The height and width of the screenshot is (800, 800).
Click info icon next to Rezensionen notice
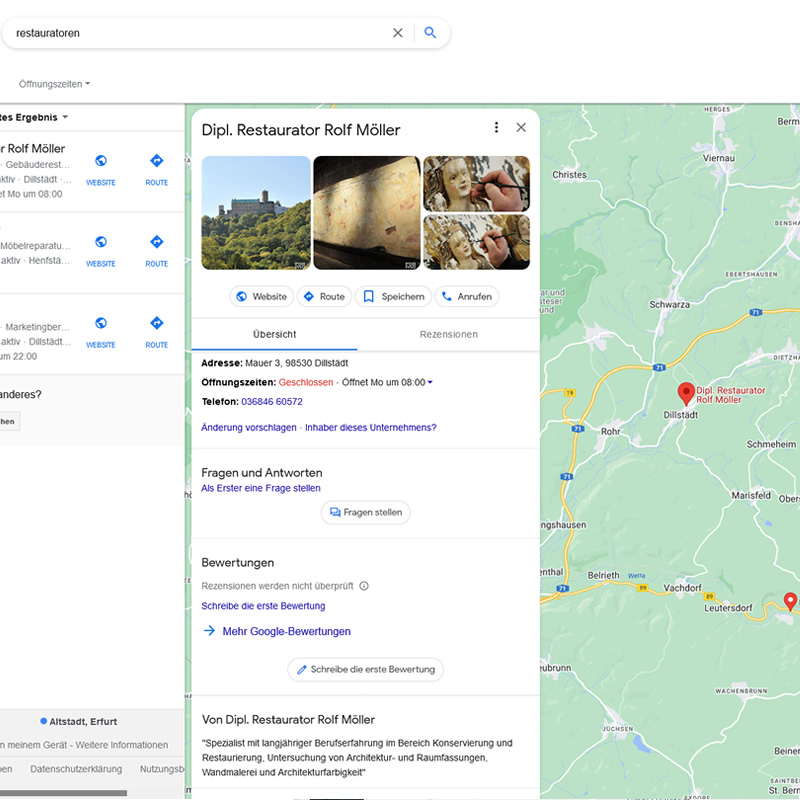[364, 586]
